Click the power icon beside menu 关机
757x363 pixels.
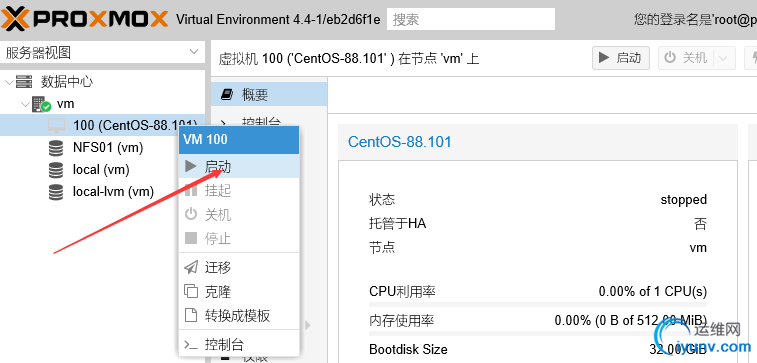[191, 214]
